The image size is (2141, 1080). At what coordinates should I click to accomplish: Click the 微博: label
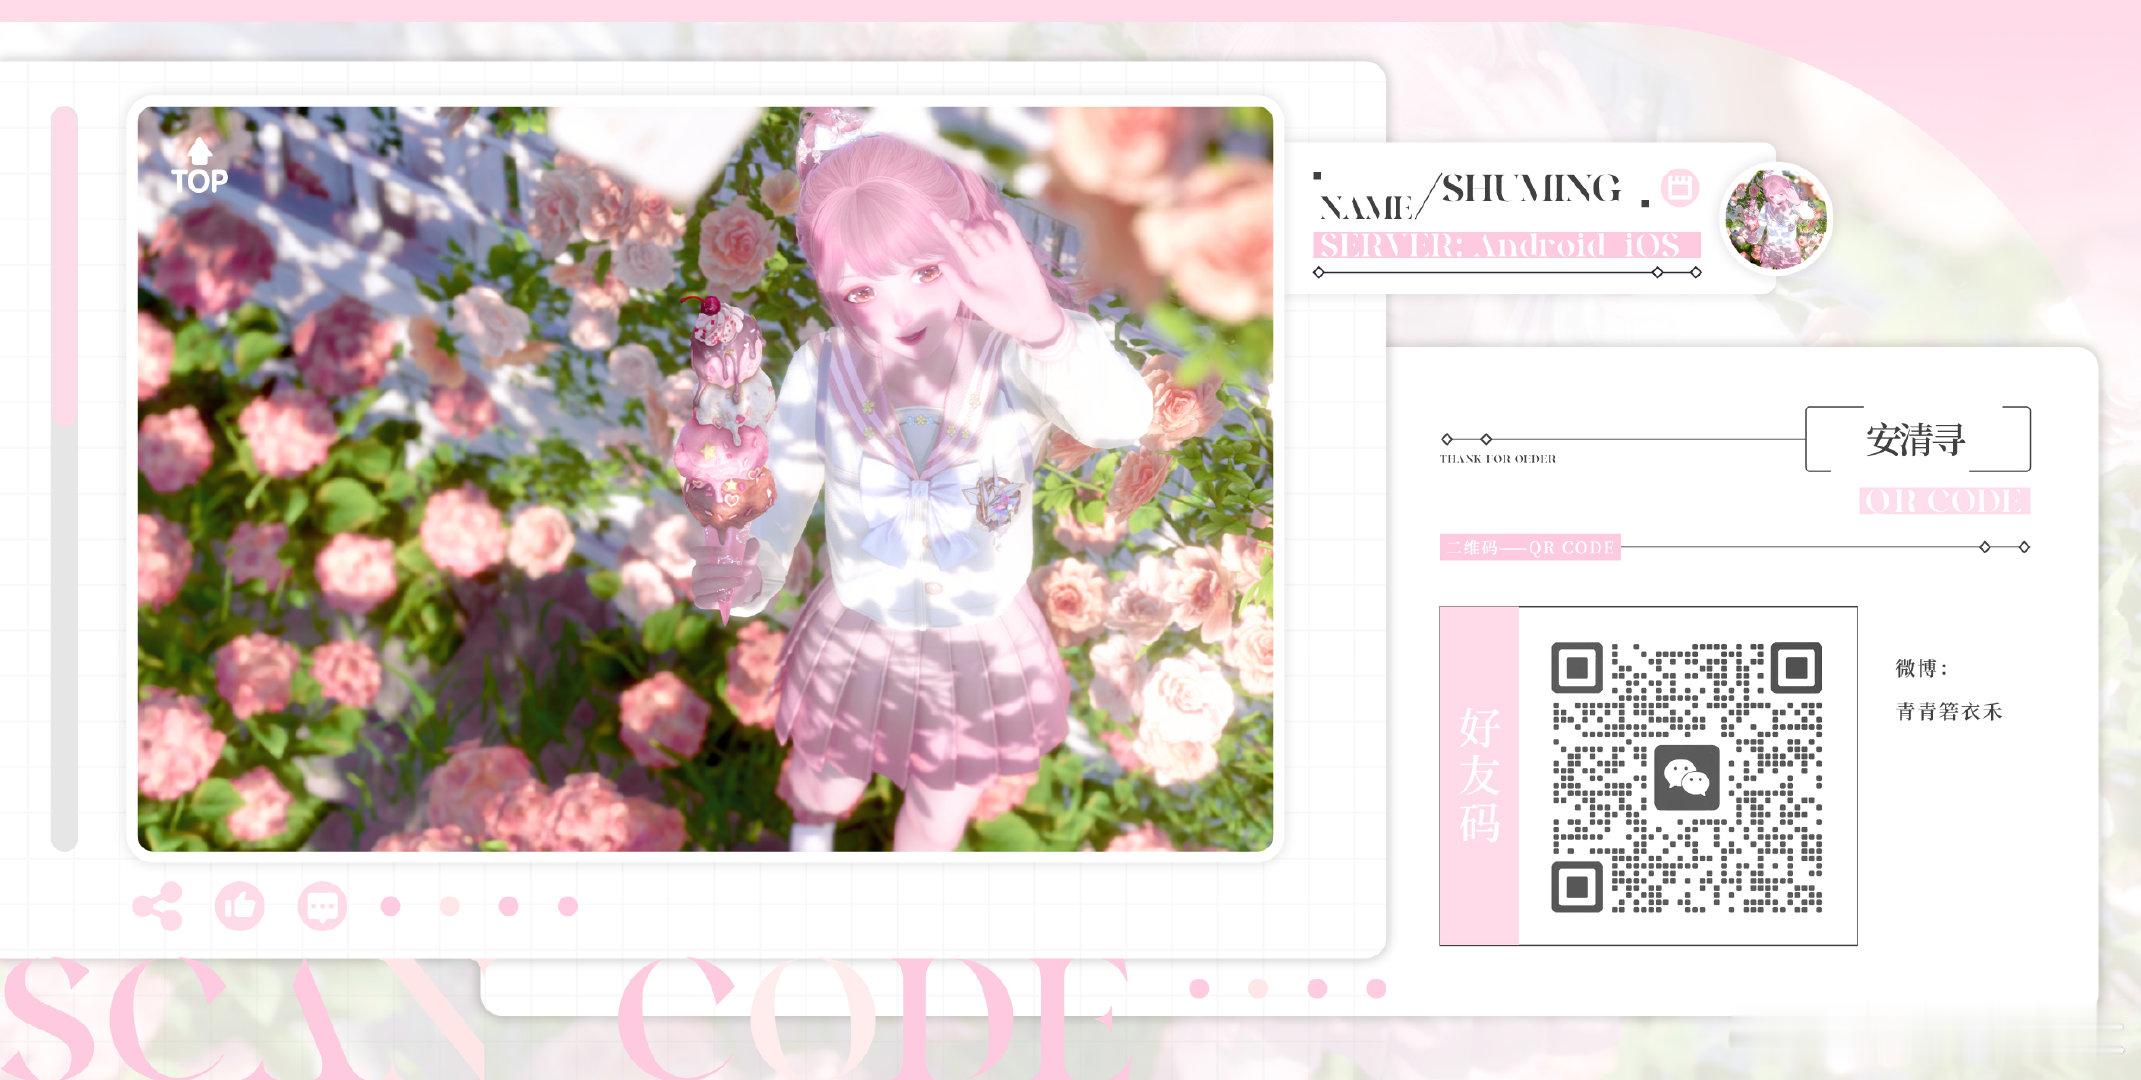point(1921,668)
